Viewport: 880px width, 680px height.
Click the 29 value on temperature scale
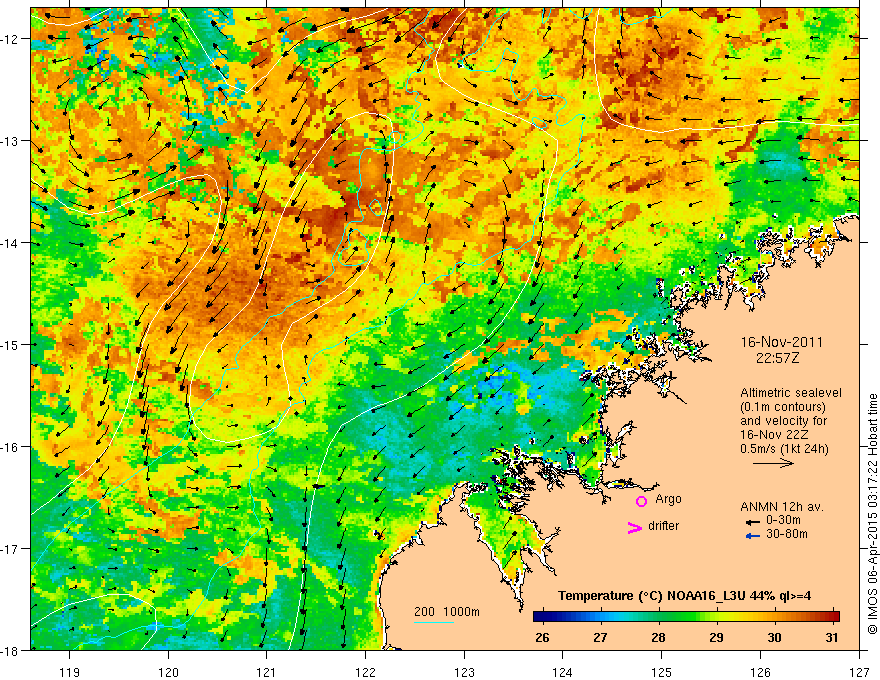coord(716,637)
